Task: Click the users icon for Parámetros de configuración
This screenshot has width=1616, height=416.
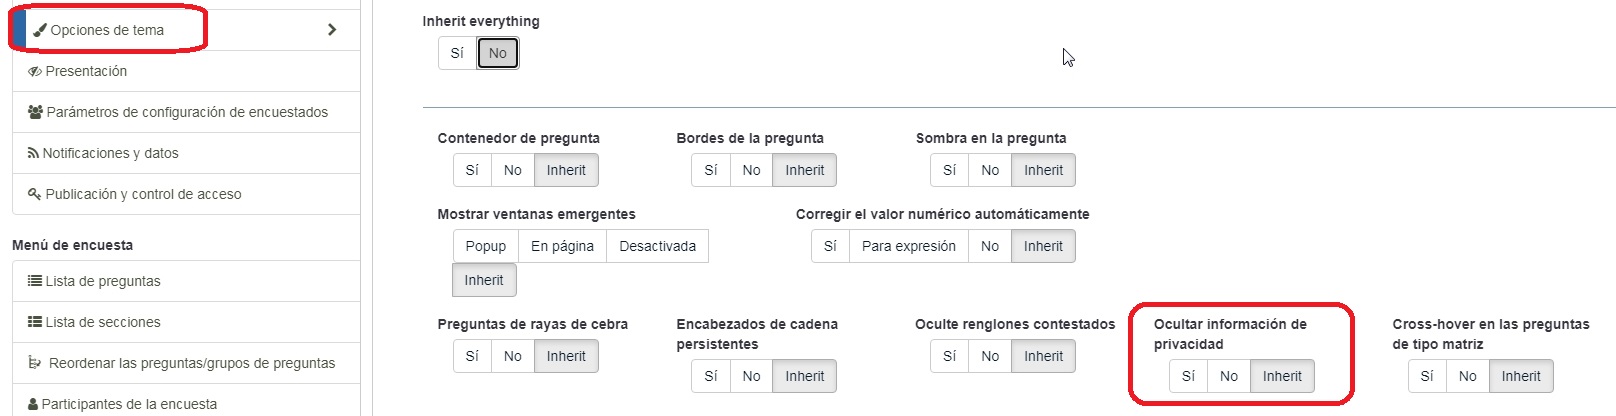Action: [x=35, y=112]
